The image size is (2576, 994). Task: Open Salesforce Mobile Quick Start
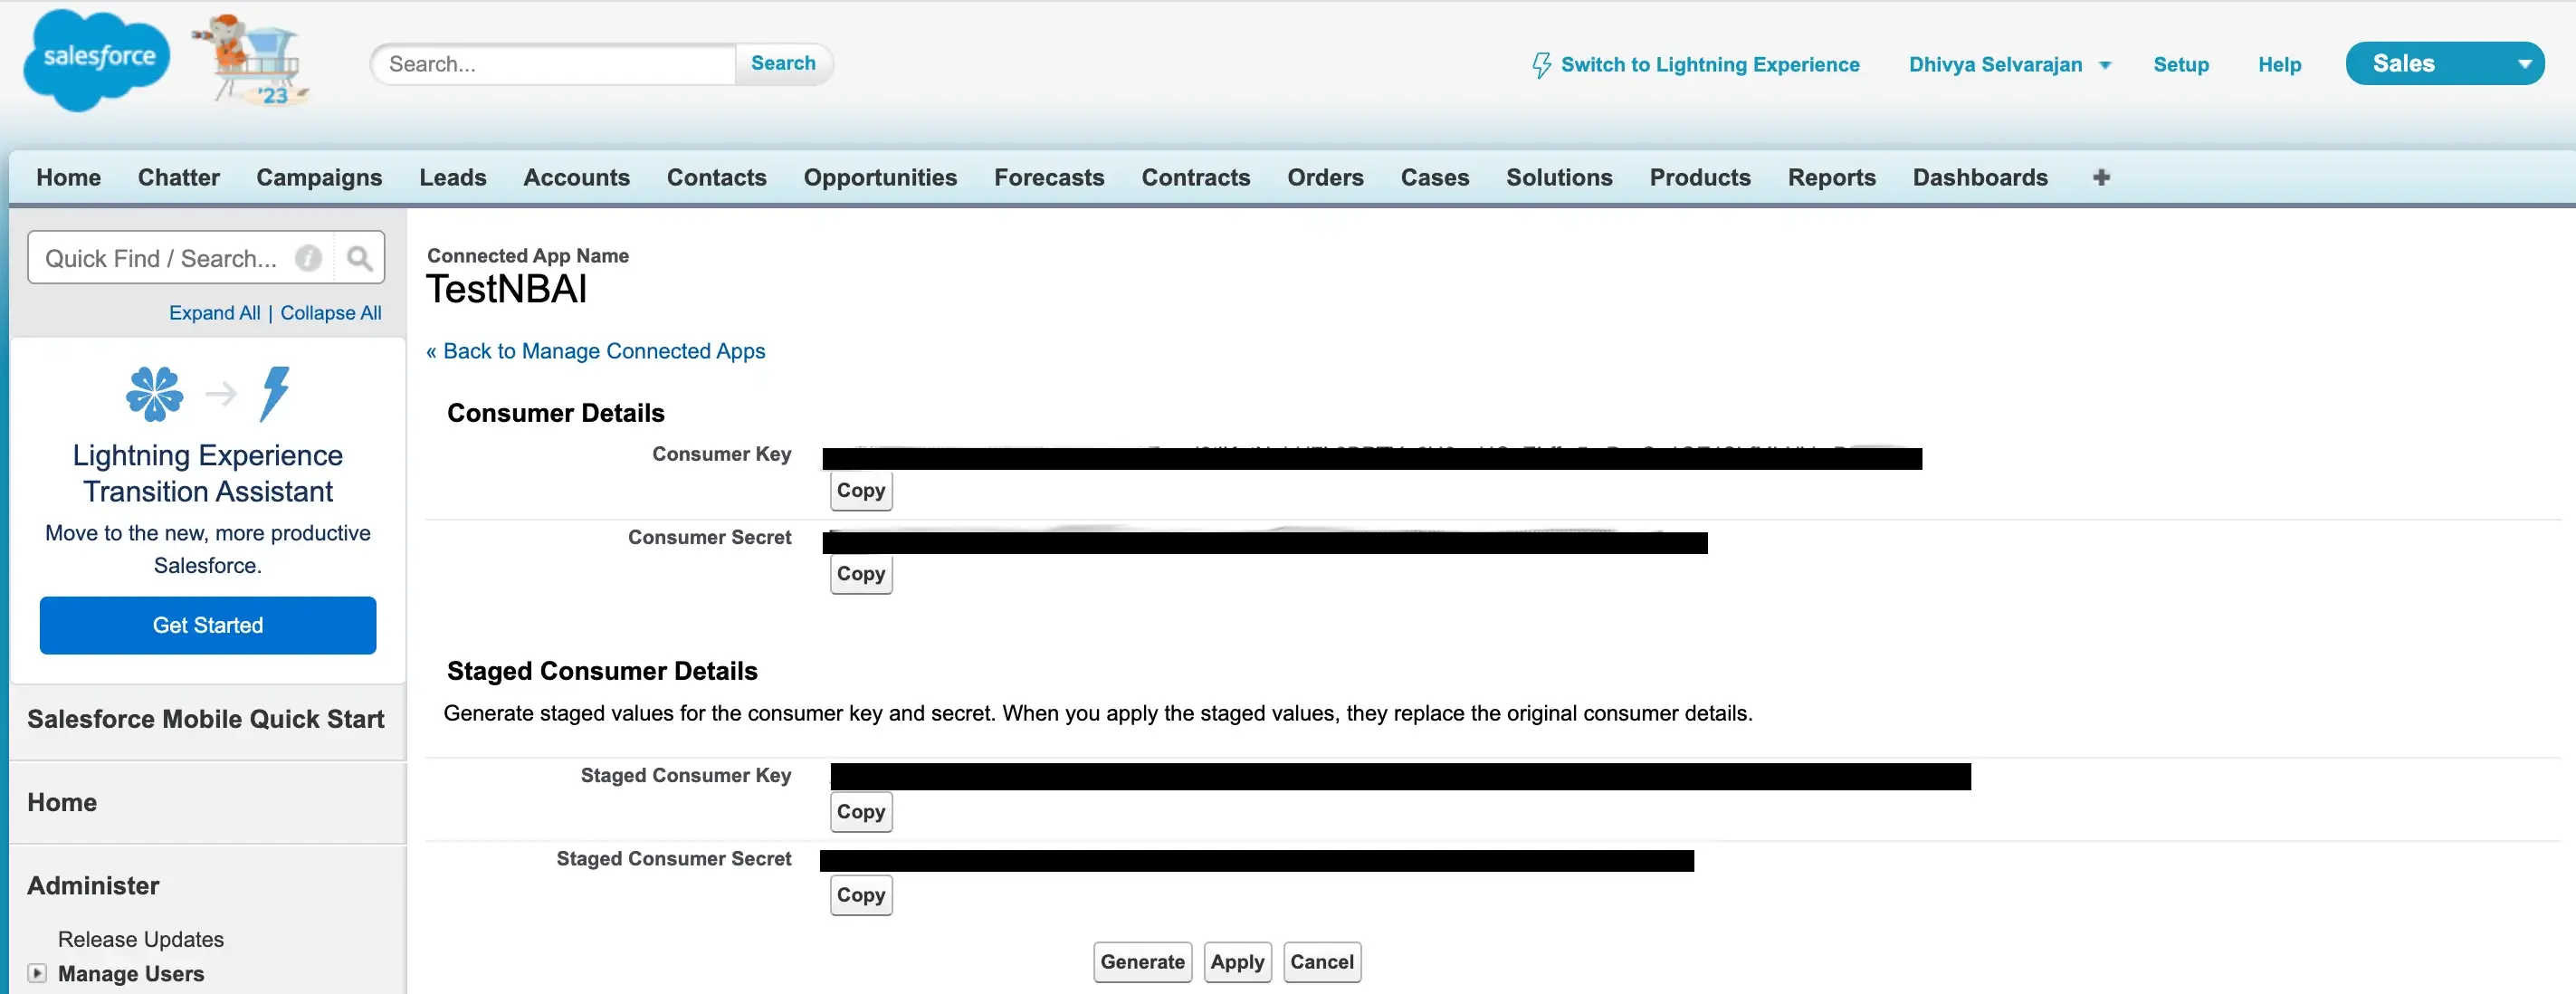(x=206, y=719)
